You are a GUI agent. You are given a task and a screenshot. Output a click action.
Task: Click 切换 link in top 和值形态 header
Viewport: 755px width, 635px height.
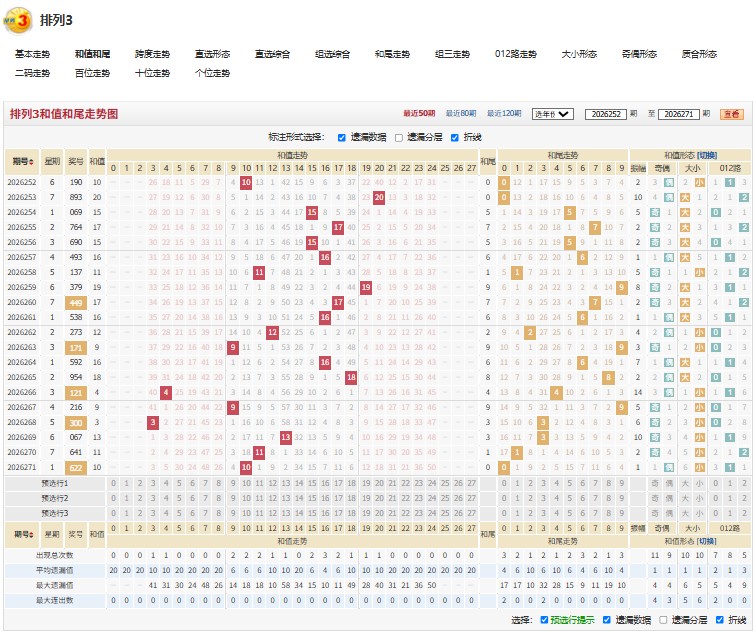pyautogui.click(x=707, y=156)
